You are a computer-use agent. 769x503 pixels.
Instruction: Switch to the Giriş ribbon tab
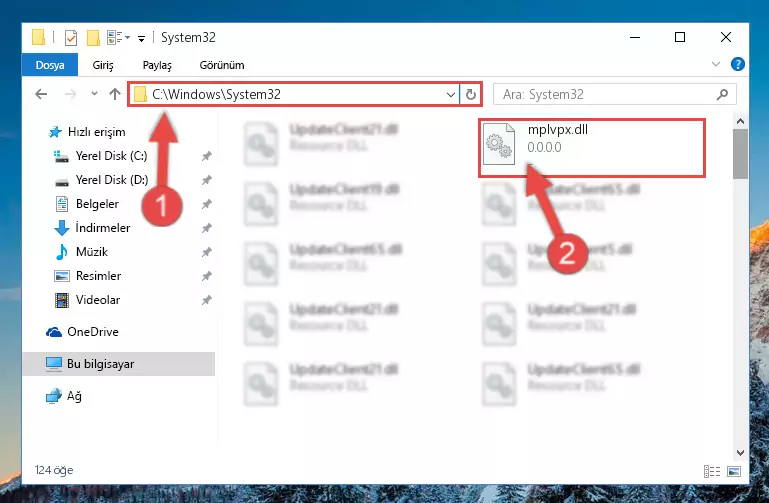tap(103, 65)
